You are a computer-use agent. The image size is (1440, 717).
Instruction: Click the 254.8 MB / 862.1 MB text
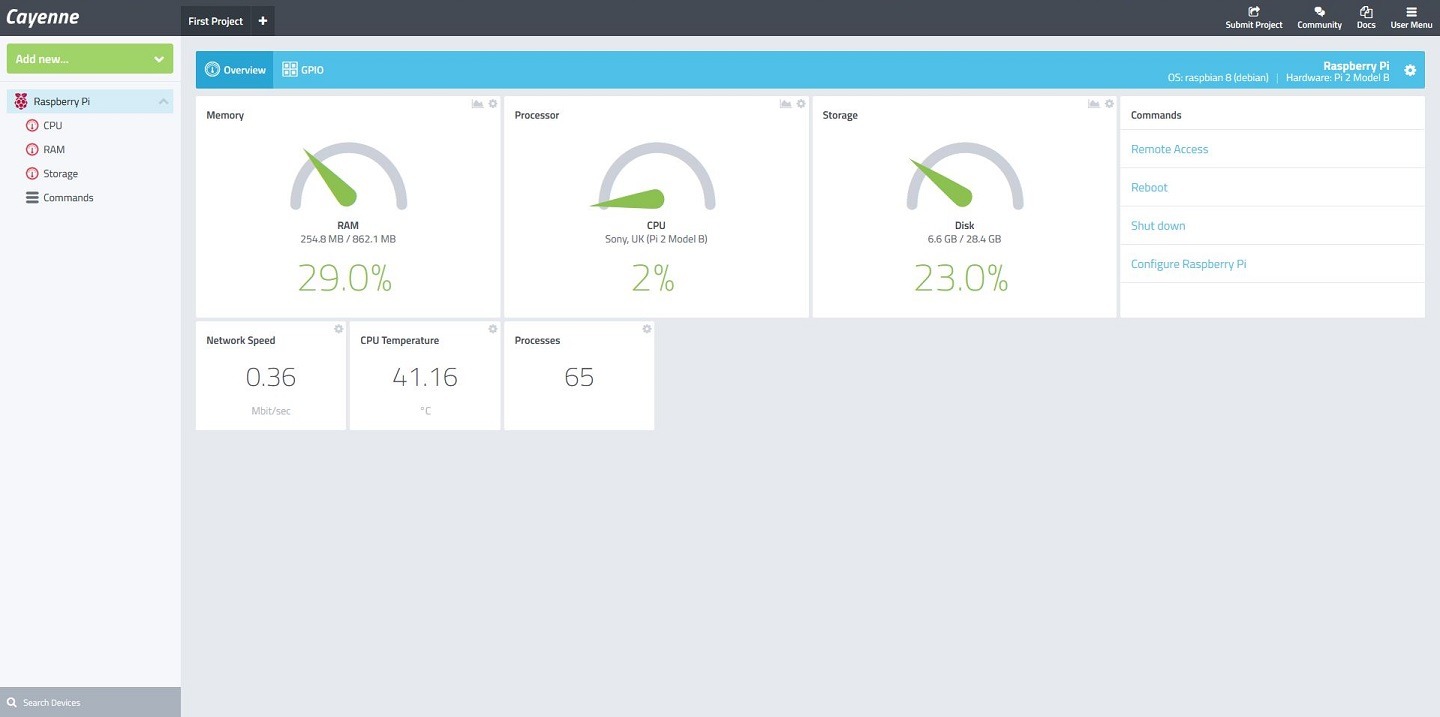coord(348,239)
